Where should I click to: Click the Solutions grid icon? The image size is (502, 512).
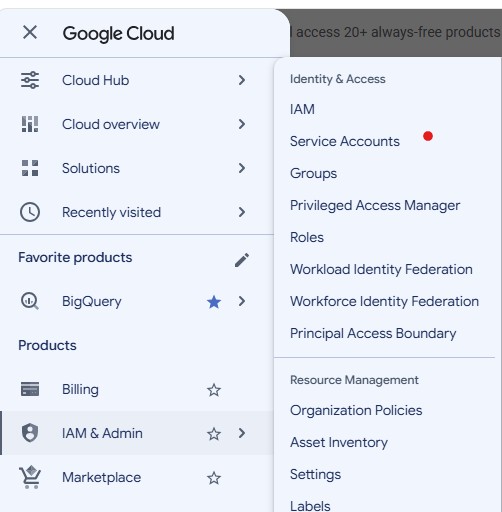click(30, 168)
